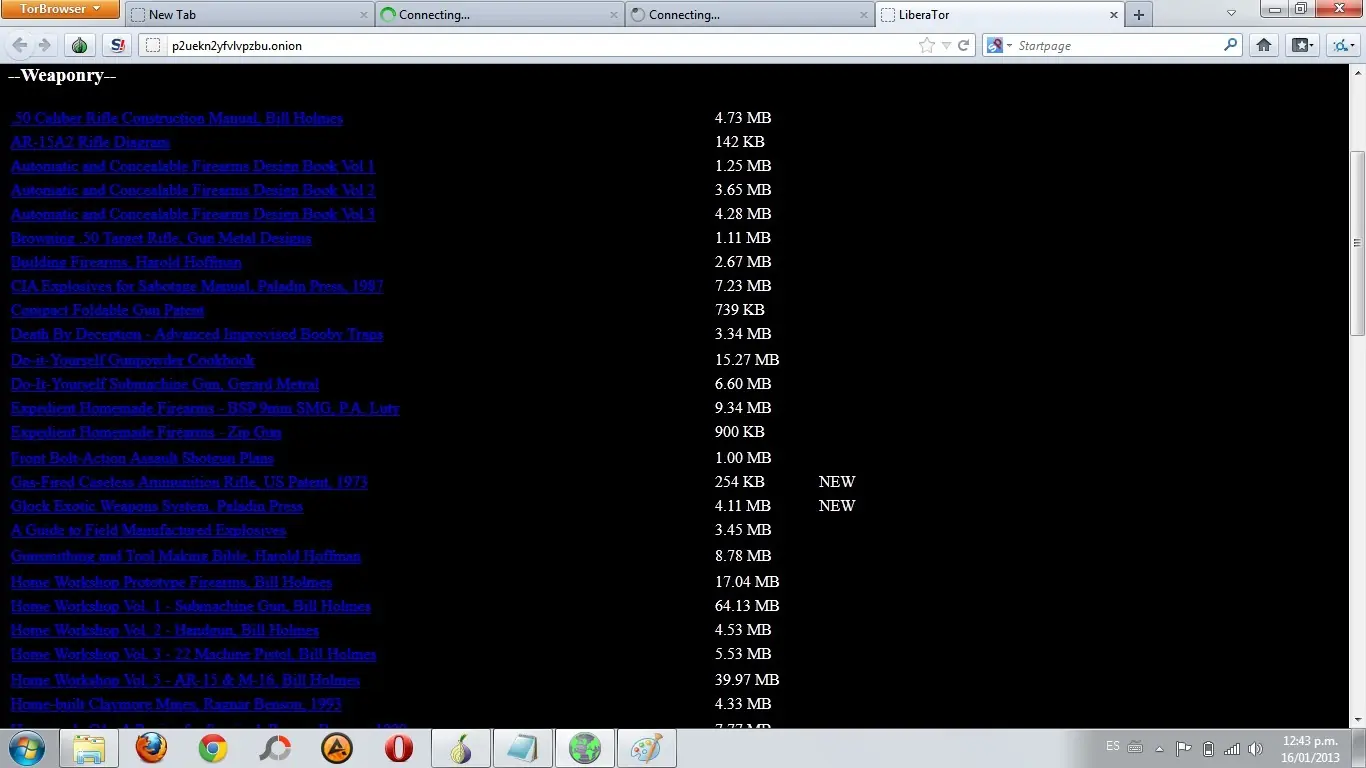
Task: Click the page vertical scrollbar thumb
Action: click(x=1357, y=243)
